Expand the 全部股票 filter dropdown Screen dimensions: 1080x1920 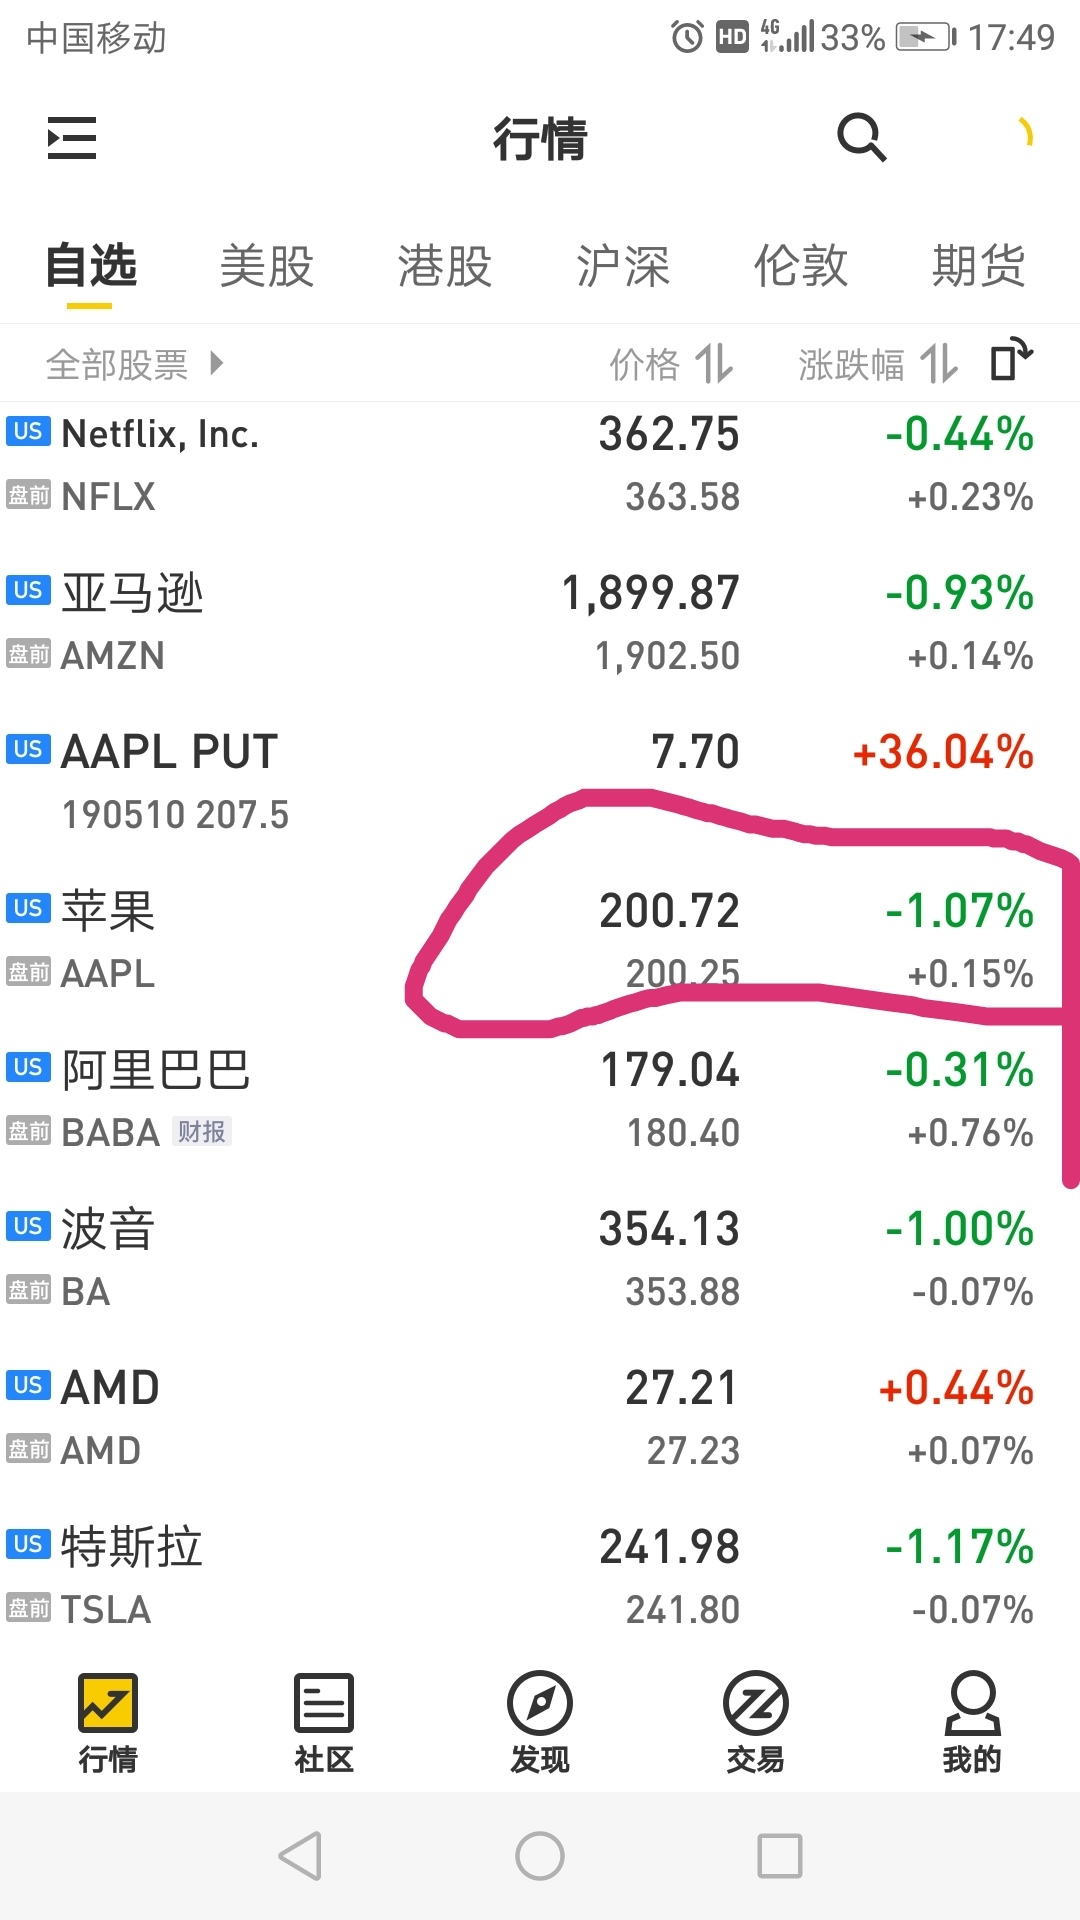click(x=135, y=364)
